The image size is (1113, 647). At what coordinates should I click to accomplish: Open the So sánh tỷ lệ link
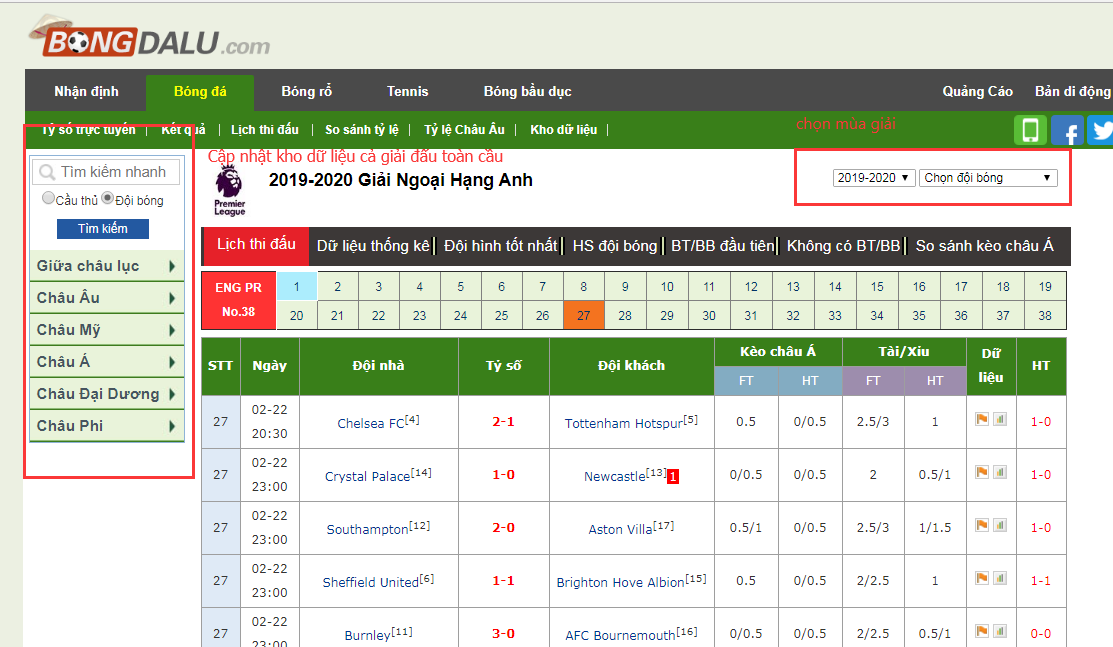(x=362, y=129)
